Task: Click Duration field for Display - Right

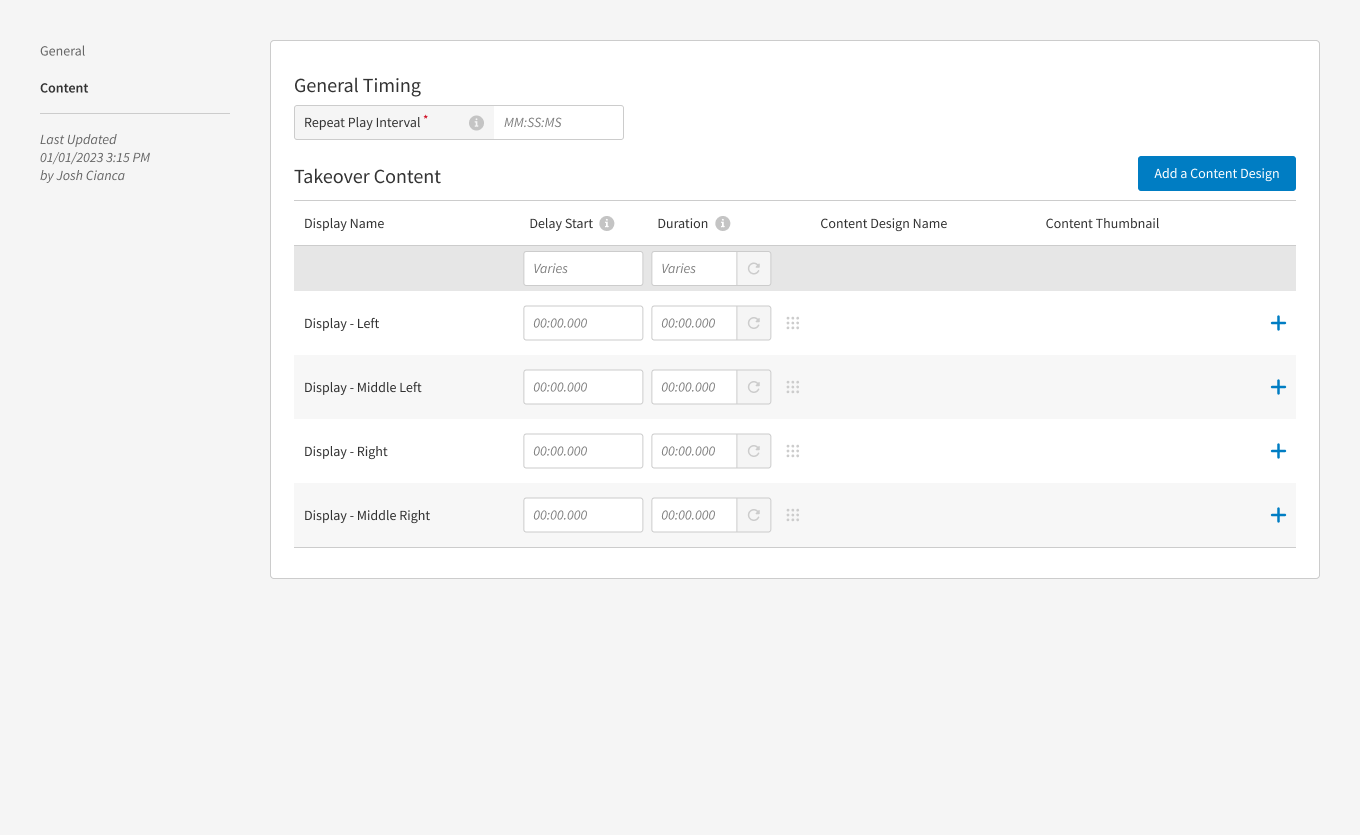Action: [694, 451]
